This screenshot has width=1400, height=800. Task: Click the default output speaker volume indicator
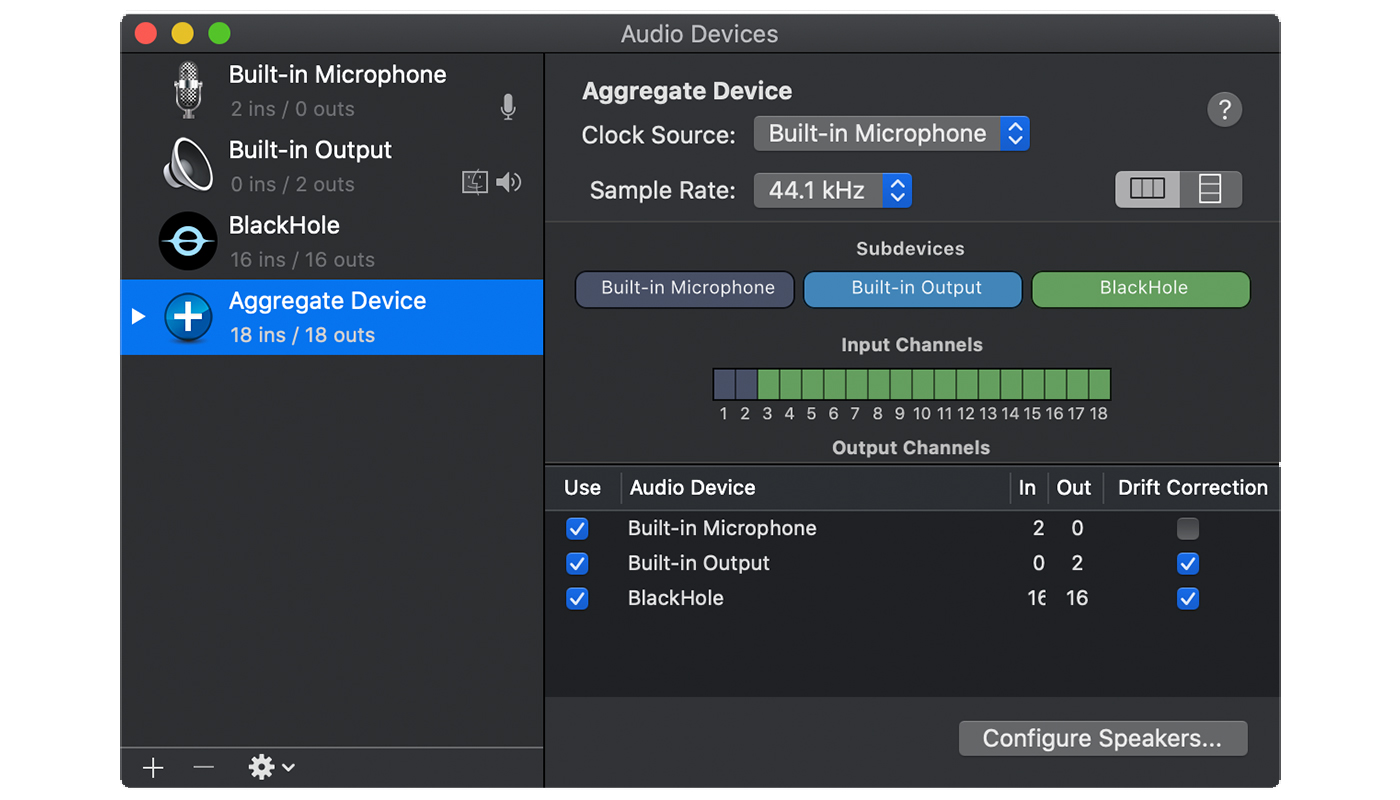(x=509, y=182)
